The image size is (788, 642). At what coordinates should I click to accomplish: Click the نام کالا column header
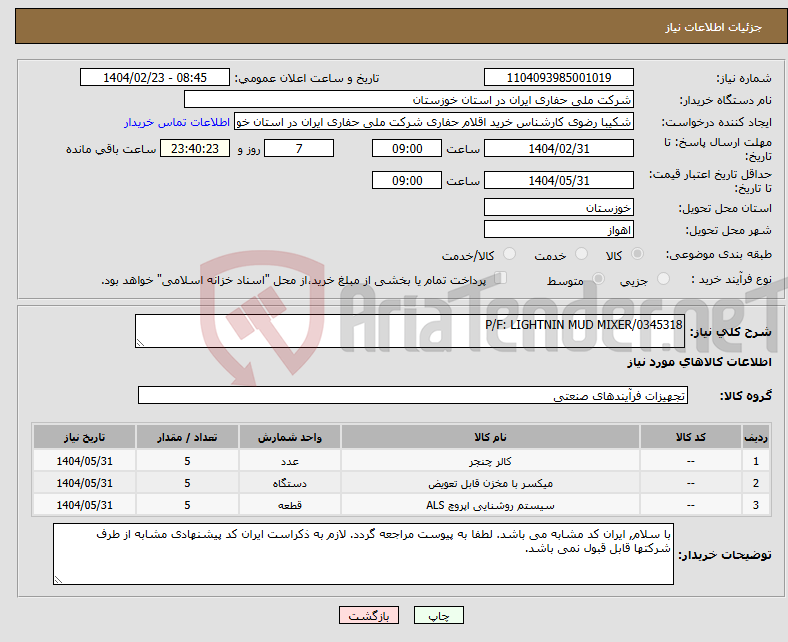[490, 437]
